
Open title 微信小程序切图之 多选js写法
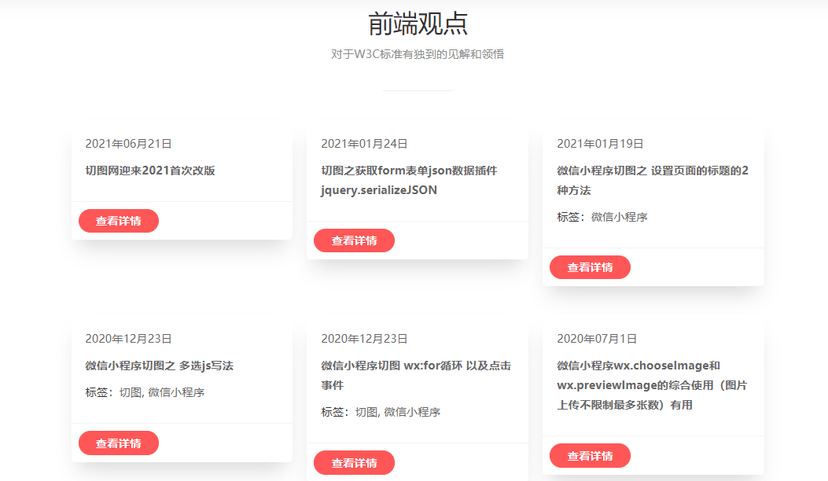click(x=159, y=365)
